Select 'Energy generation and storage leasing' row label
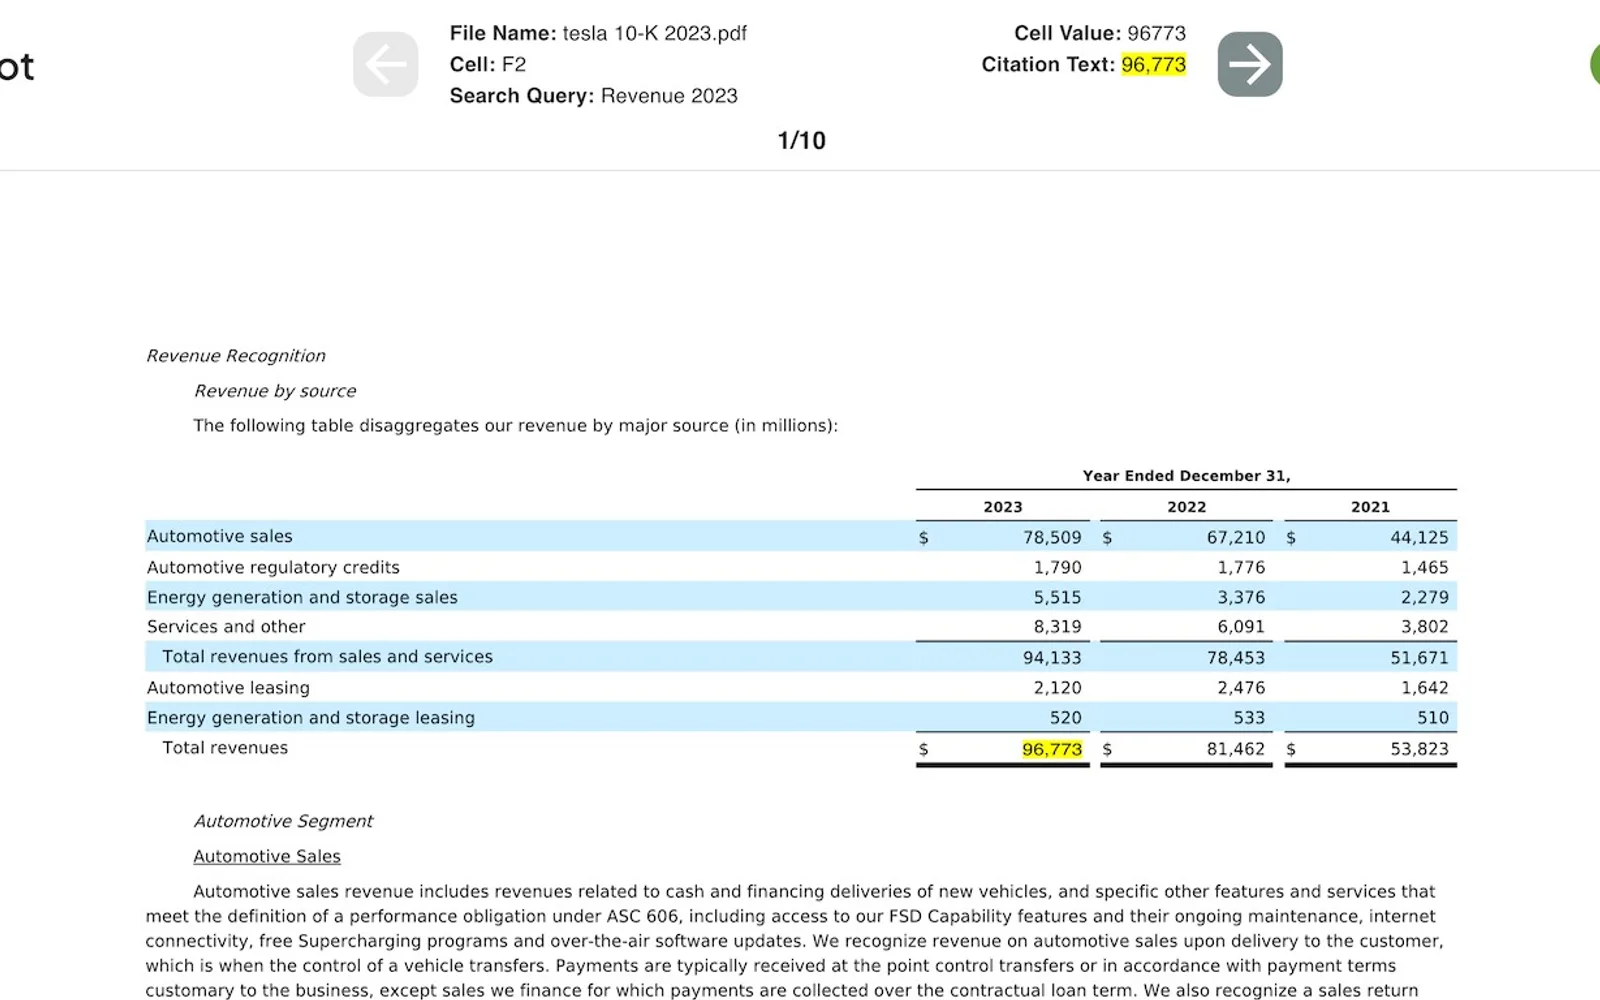 [311, 718]
